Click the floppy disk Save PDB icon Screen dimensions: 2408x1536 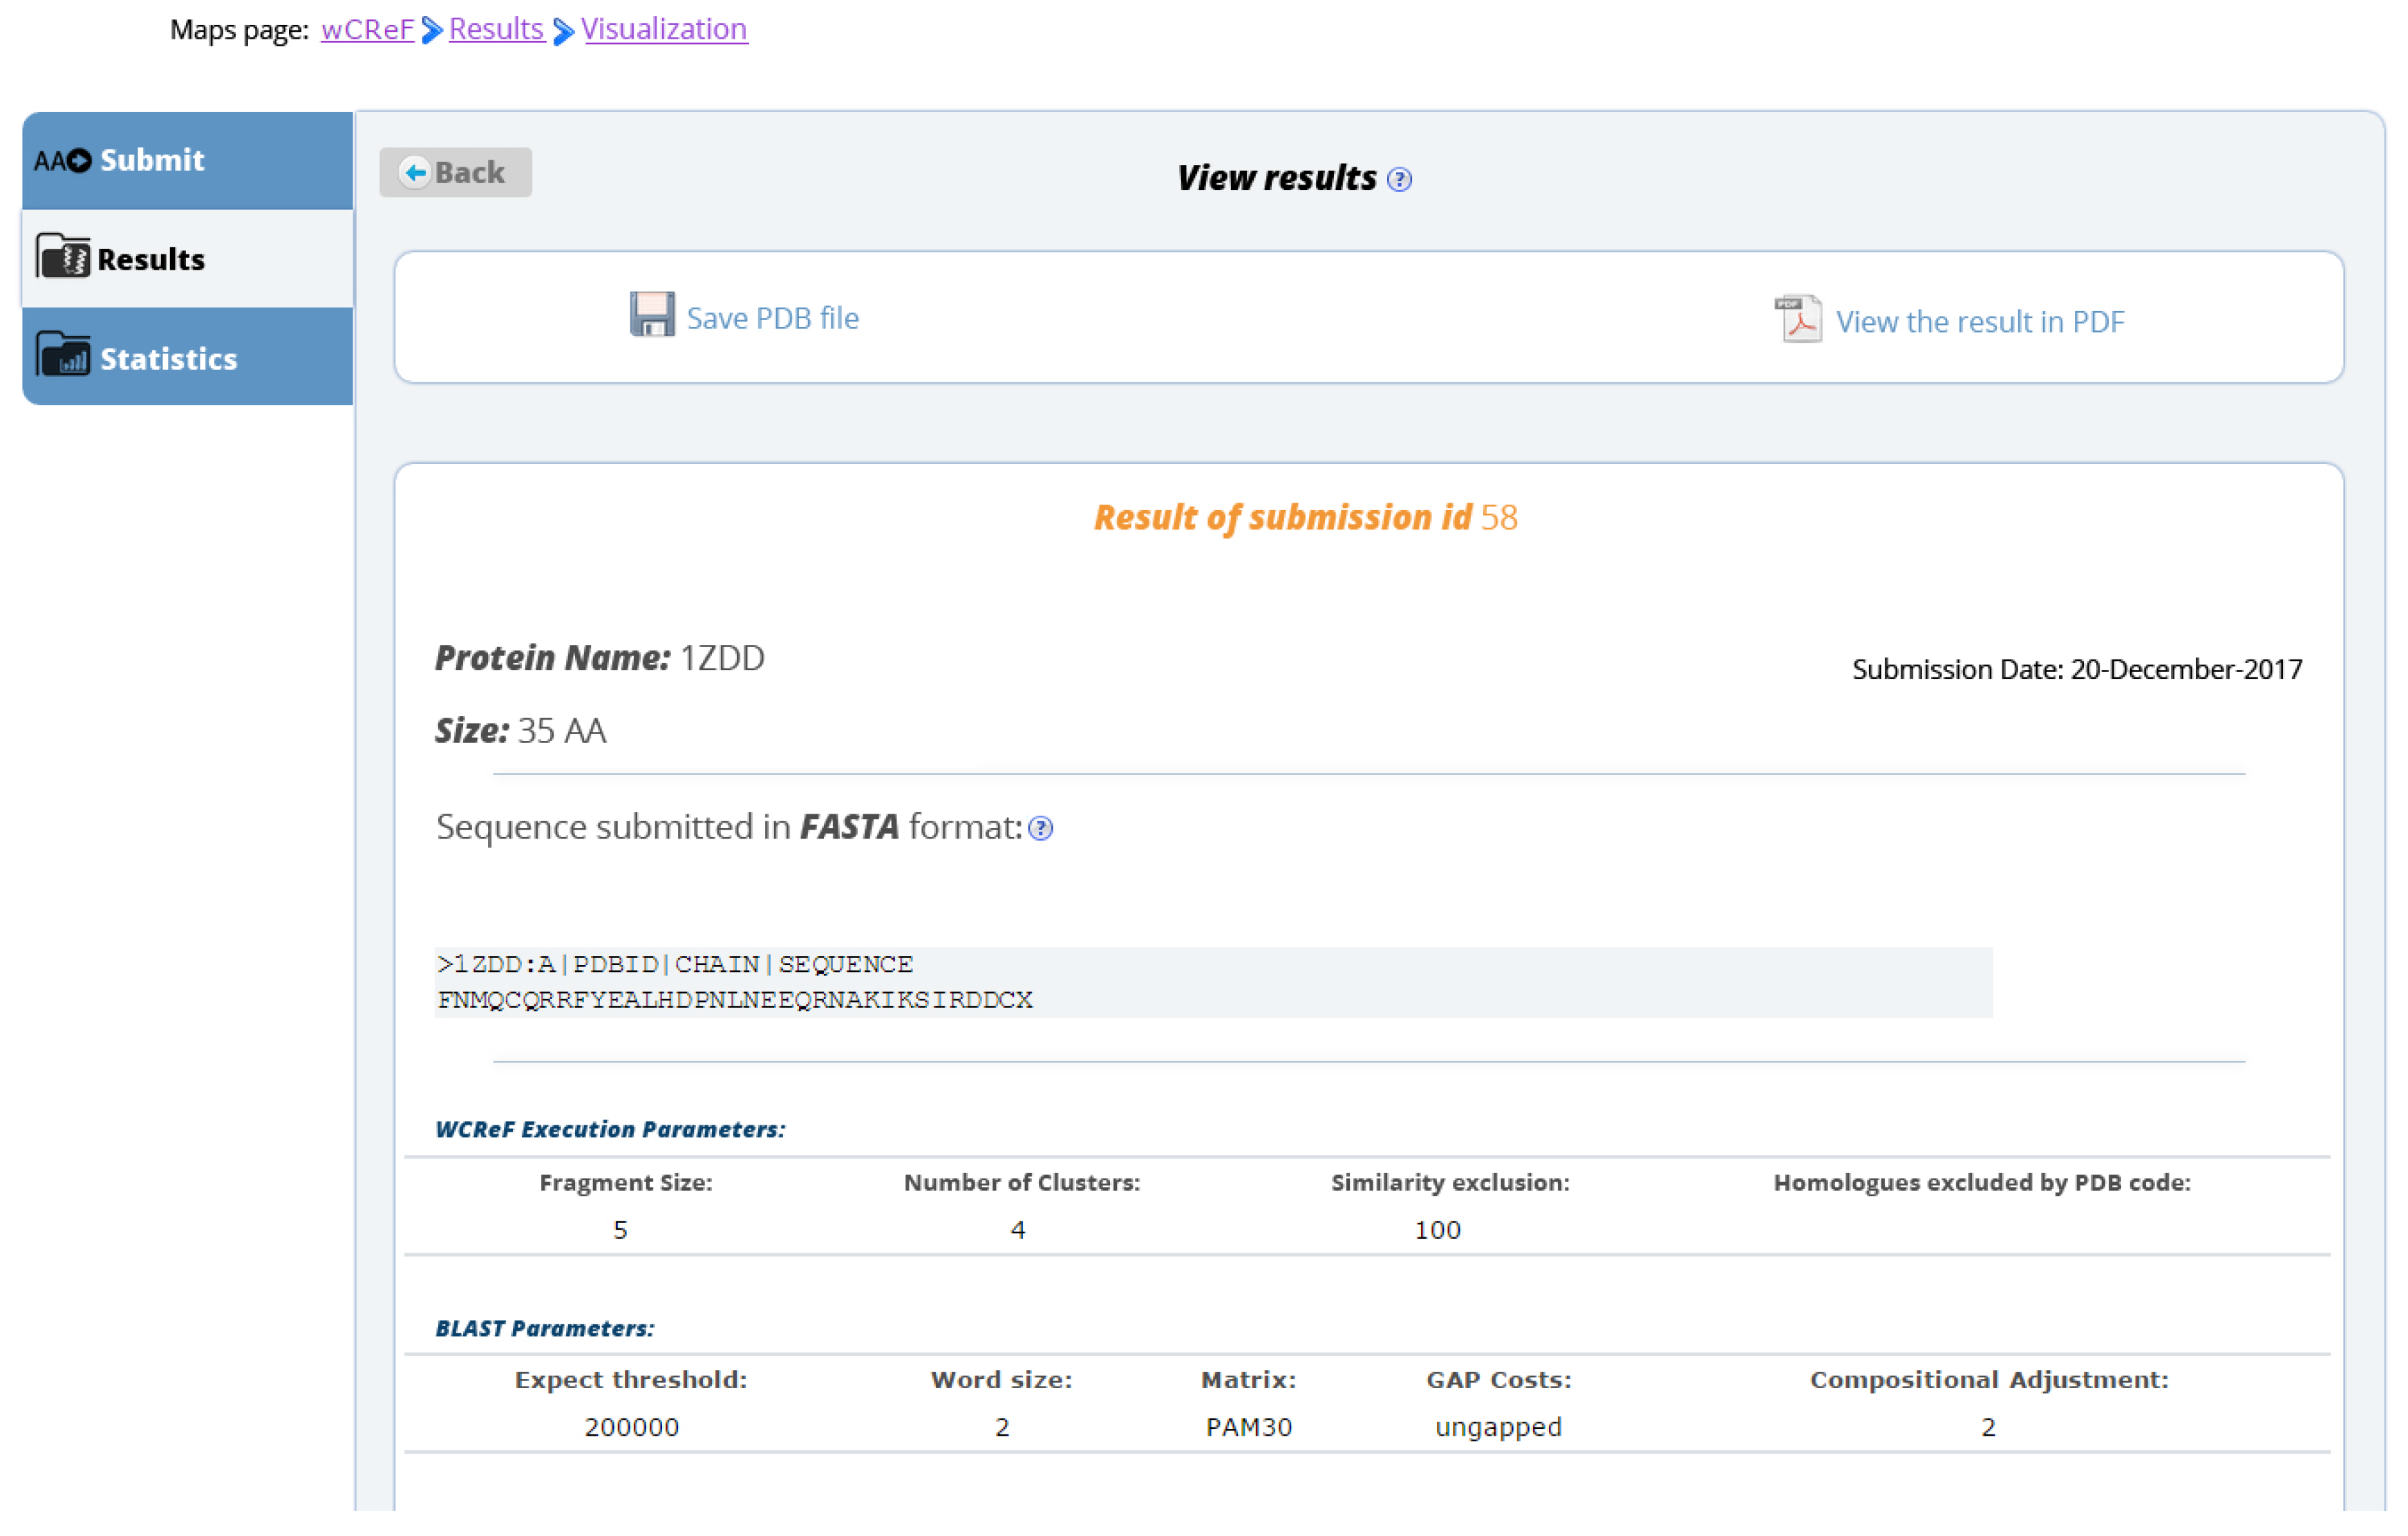652,315
